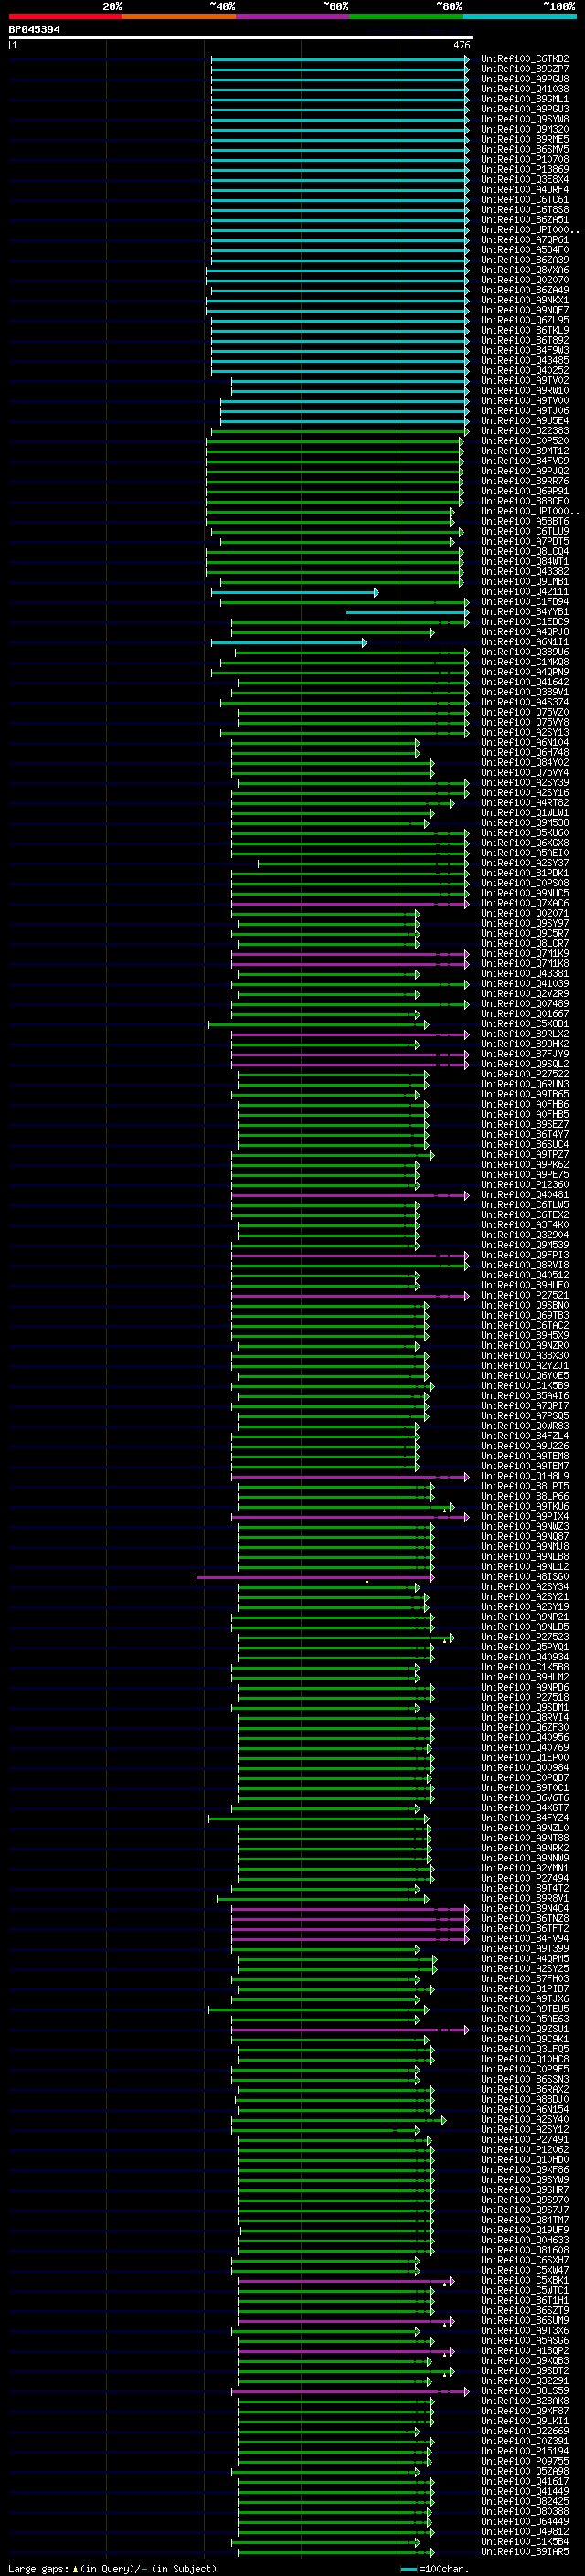Open hit UniRef100_C6TKB2

tap(524, 59)
